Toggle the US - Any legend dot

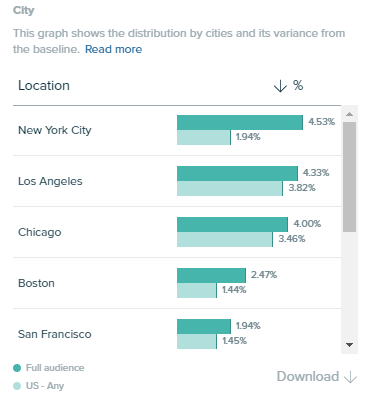click(17, 386)
